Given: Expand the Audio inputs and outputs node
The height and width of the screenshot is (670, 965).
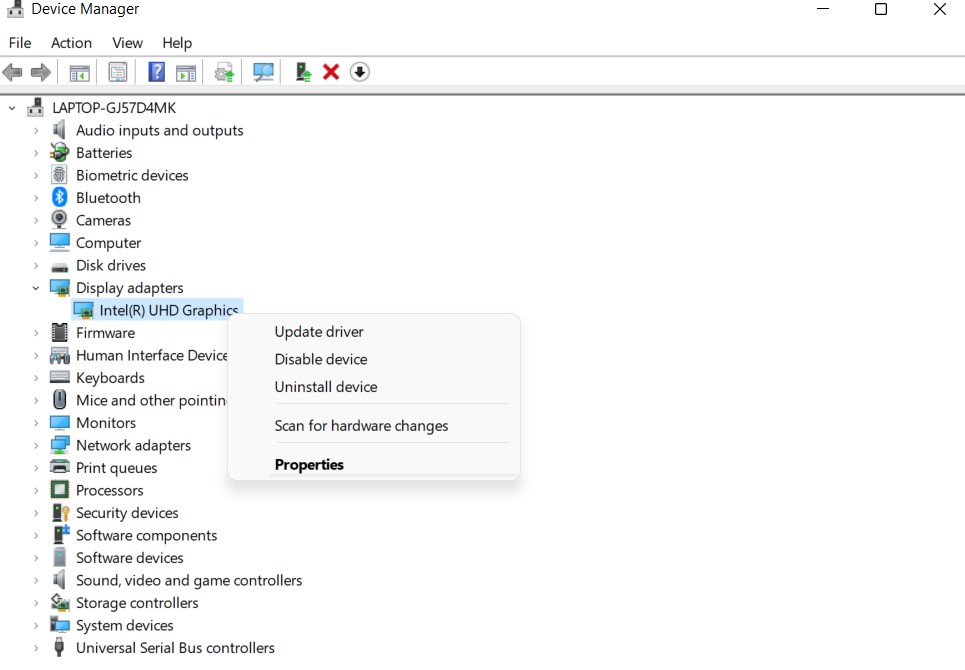Looking at the screenshot, I should 36,131.
